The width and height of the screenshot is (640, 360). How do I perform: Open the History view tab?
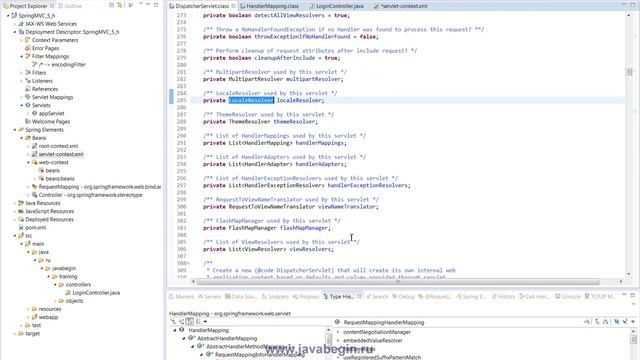click(x=504, y=296)
